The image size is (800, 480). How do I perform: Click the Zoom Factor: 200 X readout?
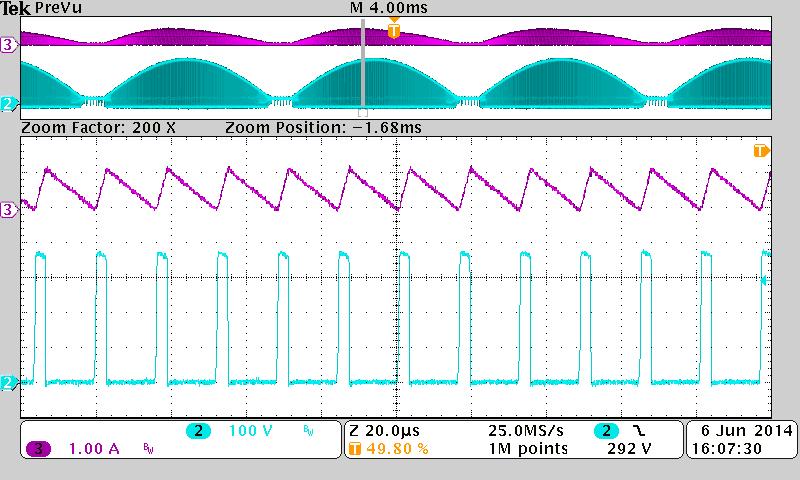point(98,128)
